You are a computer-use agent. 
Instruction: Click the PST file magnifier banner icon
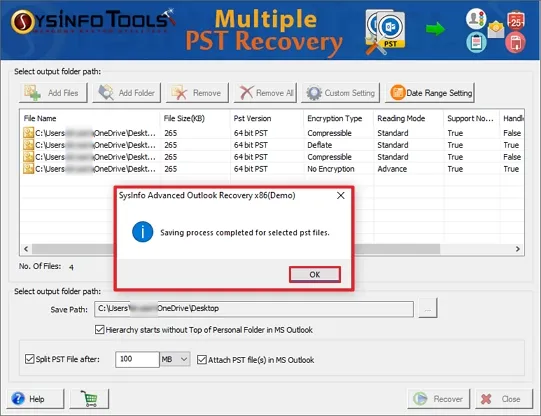pyautogui.click(x=386, y=32)
